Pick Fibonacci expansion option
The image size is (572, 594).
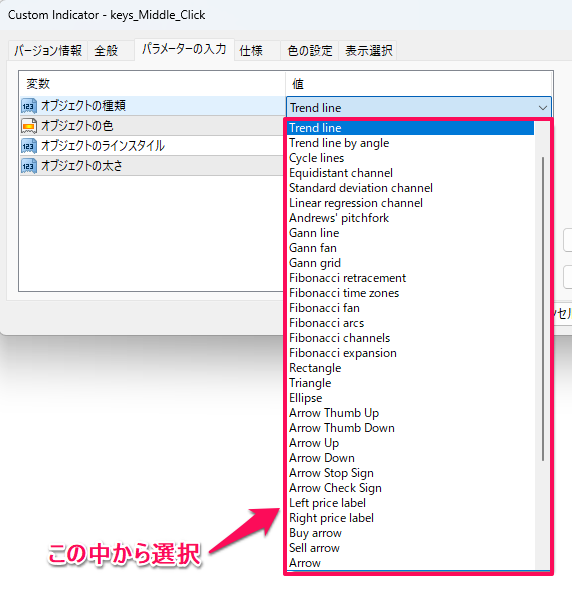(410, 353)
